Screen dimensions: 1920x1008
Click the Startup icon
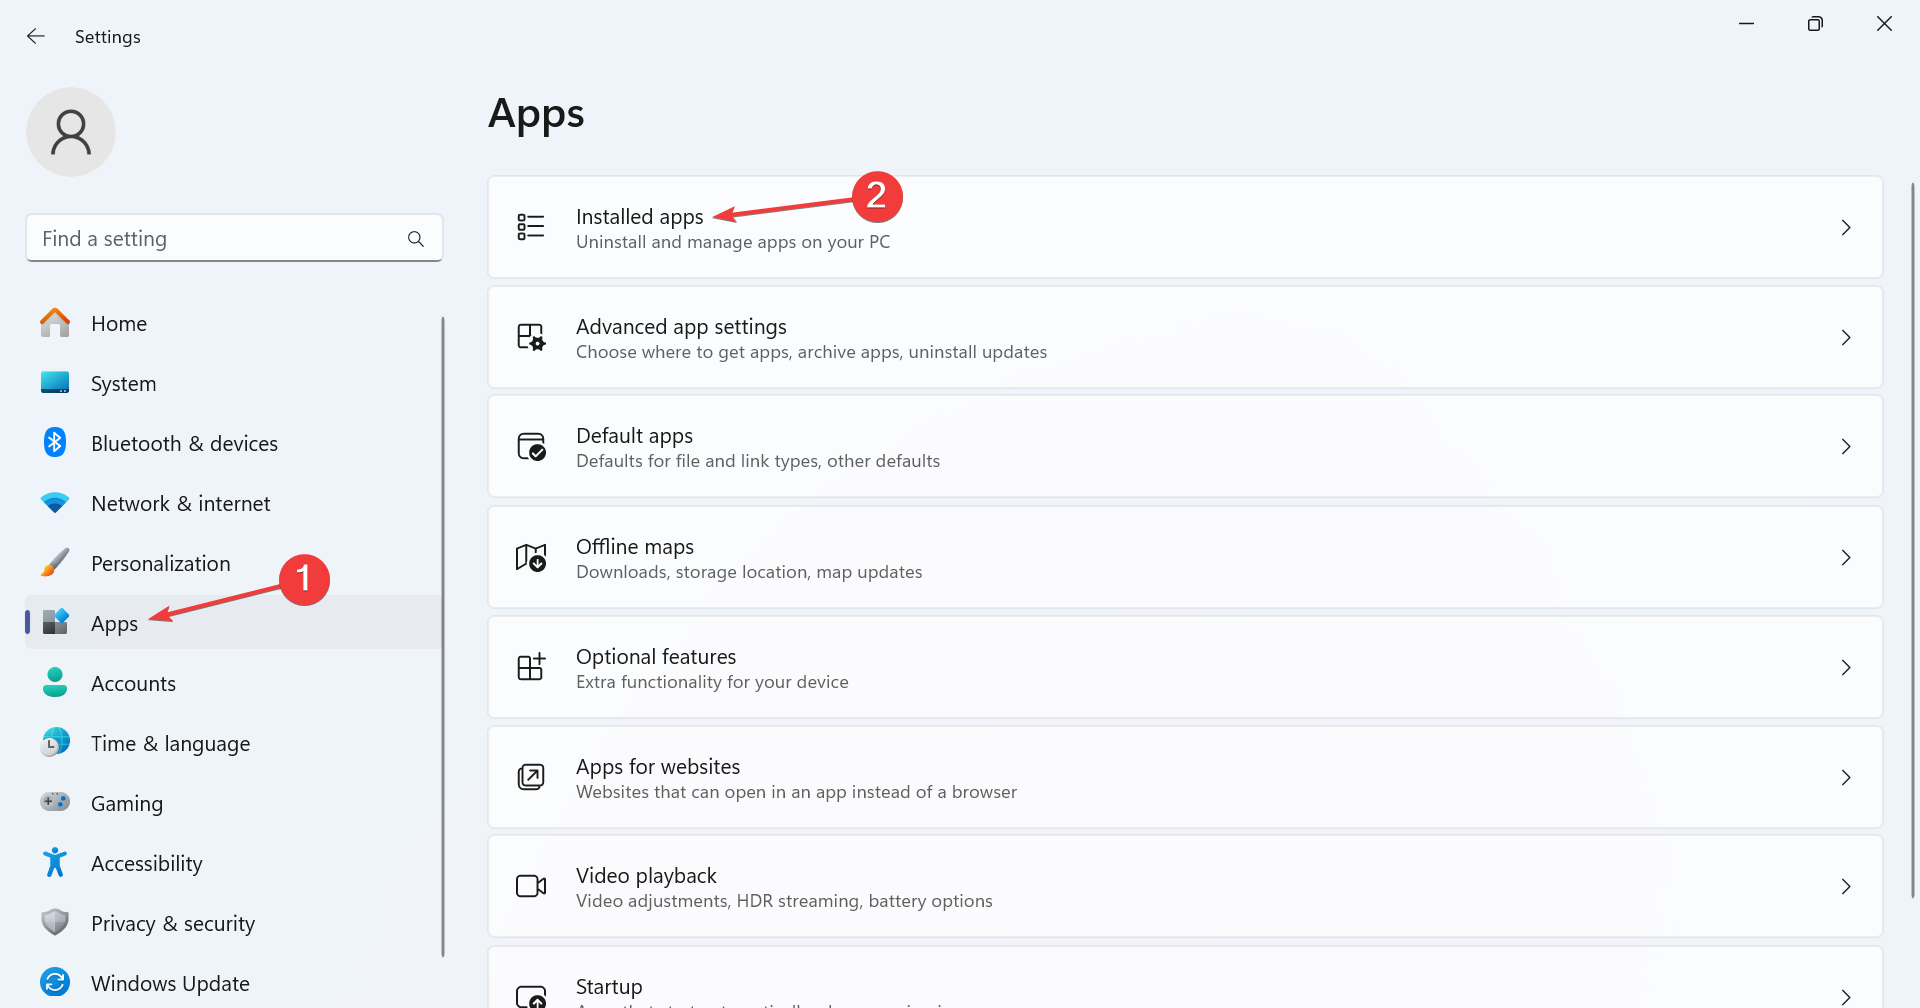point(531,996)
